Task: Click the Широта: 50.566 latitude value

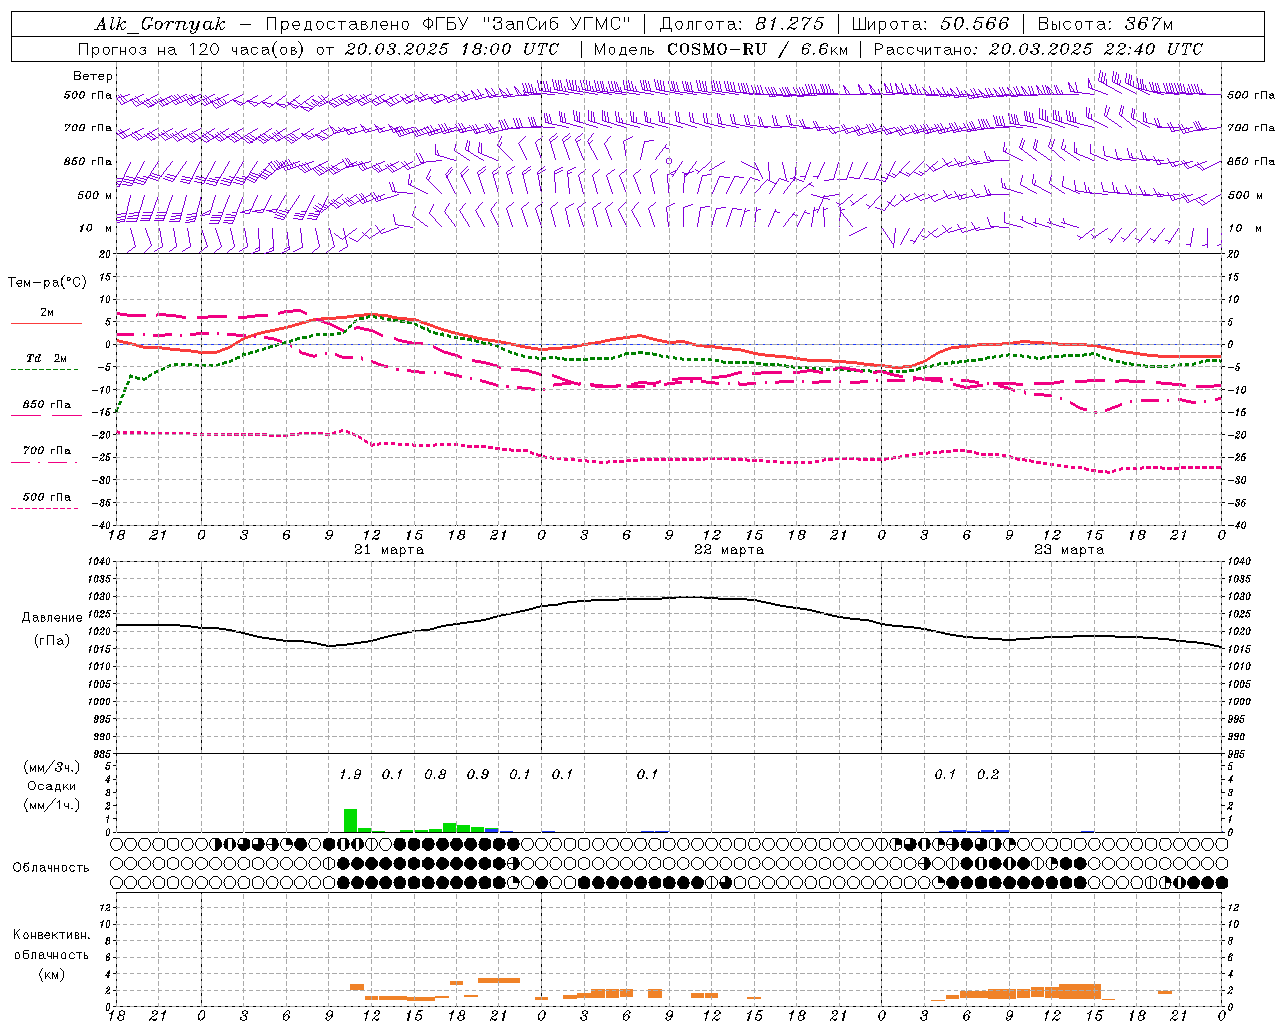Action: (931, 24)
